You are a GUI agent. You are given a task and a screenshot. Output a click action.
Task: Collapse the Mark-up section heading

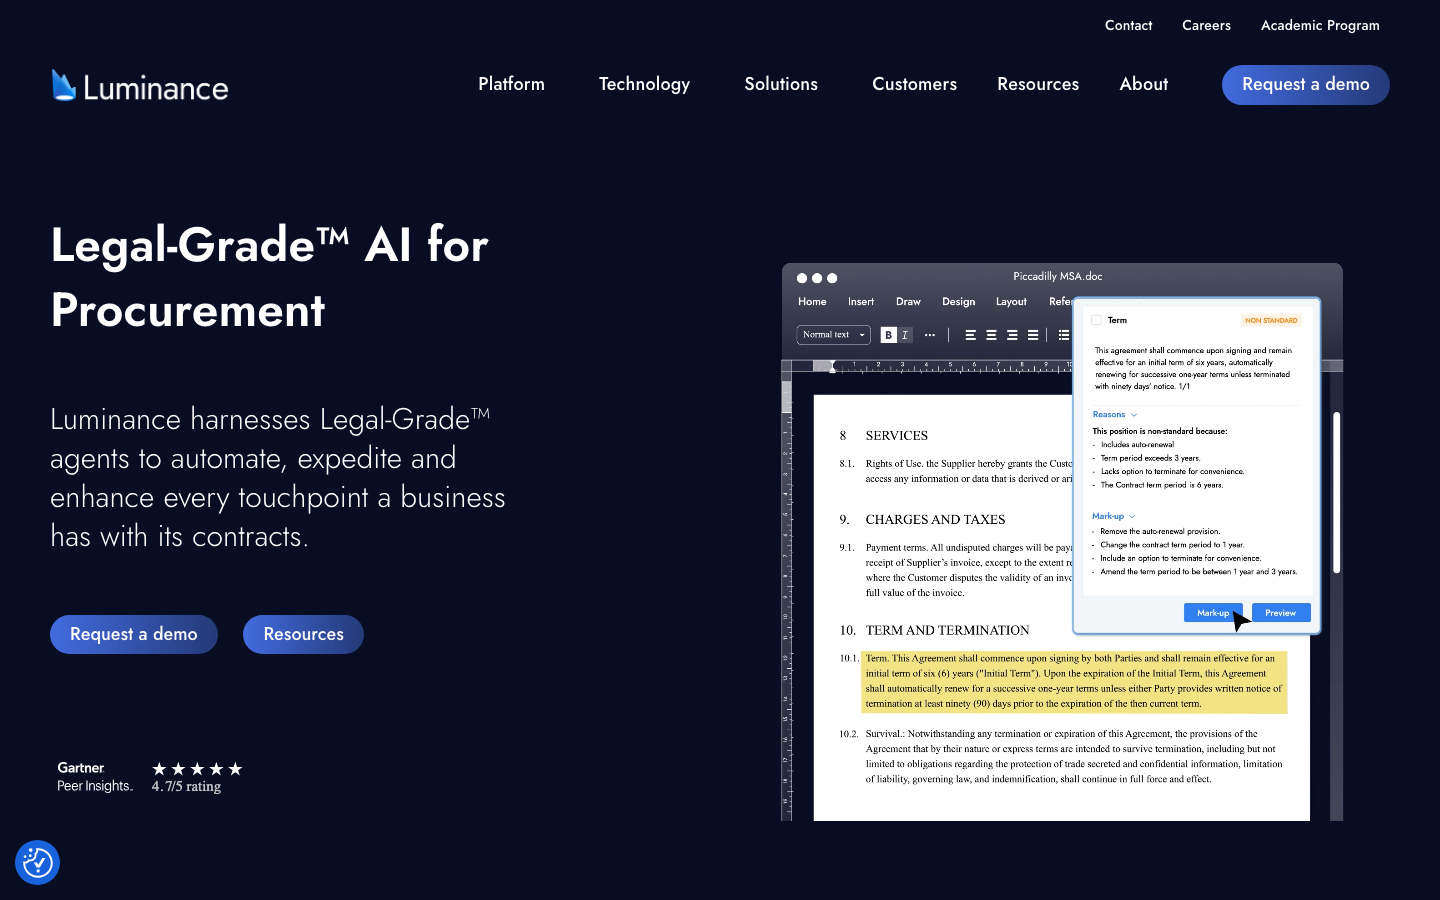pos(1113,516)
